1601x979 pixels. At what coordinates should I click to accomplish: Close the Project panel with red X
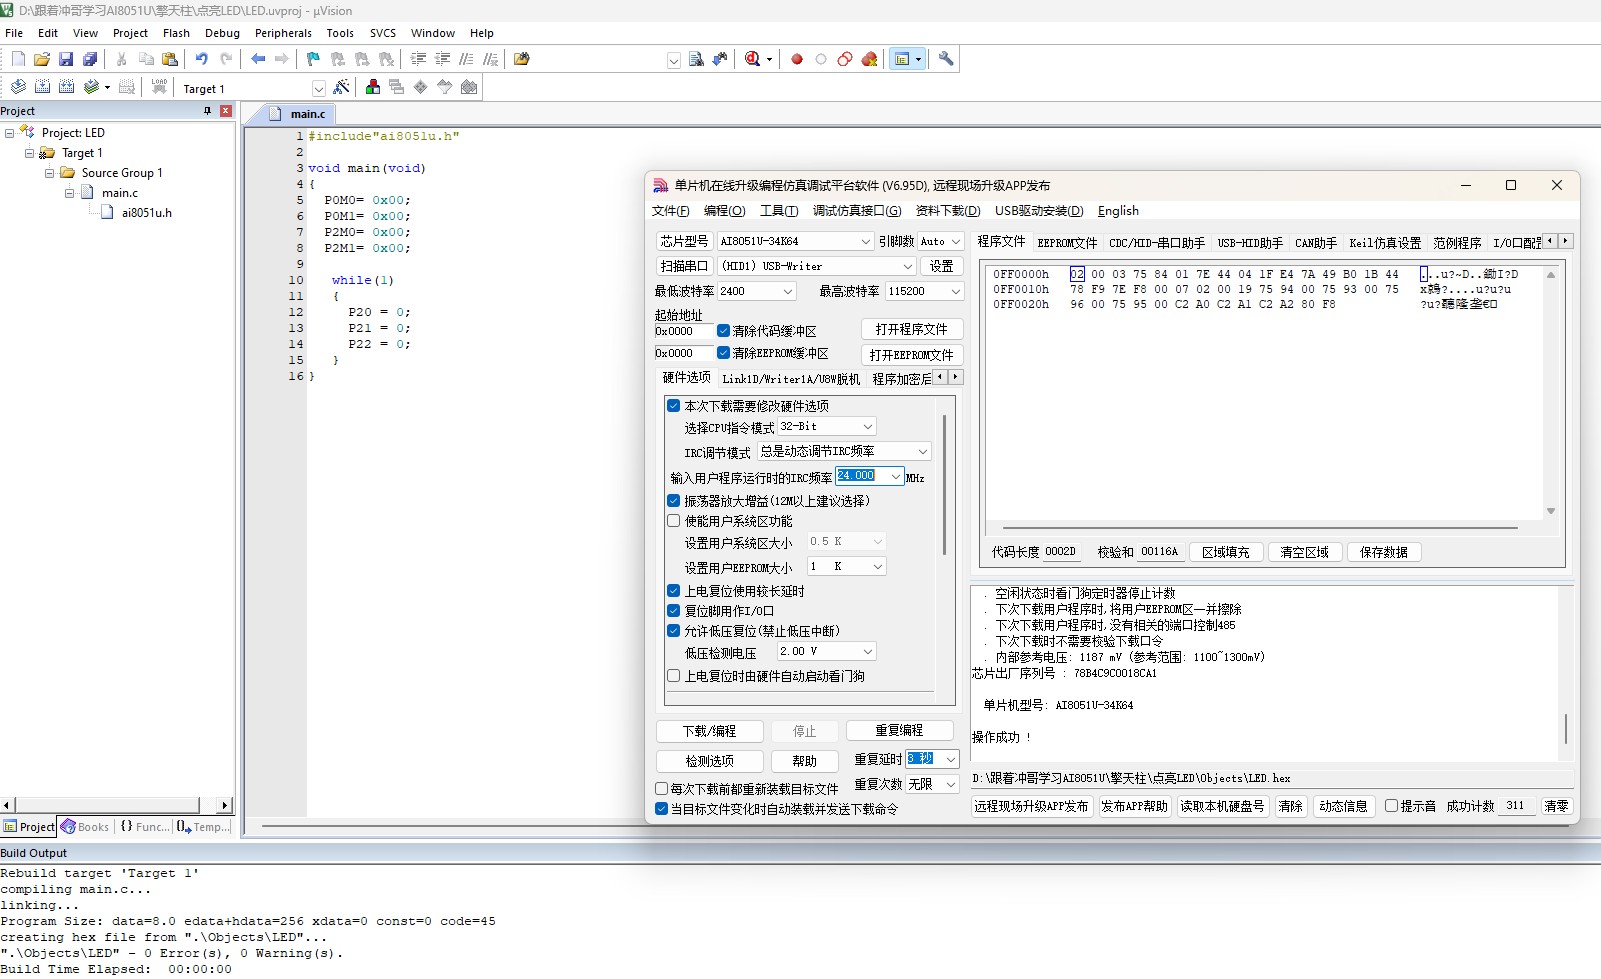coord(226,111)
